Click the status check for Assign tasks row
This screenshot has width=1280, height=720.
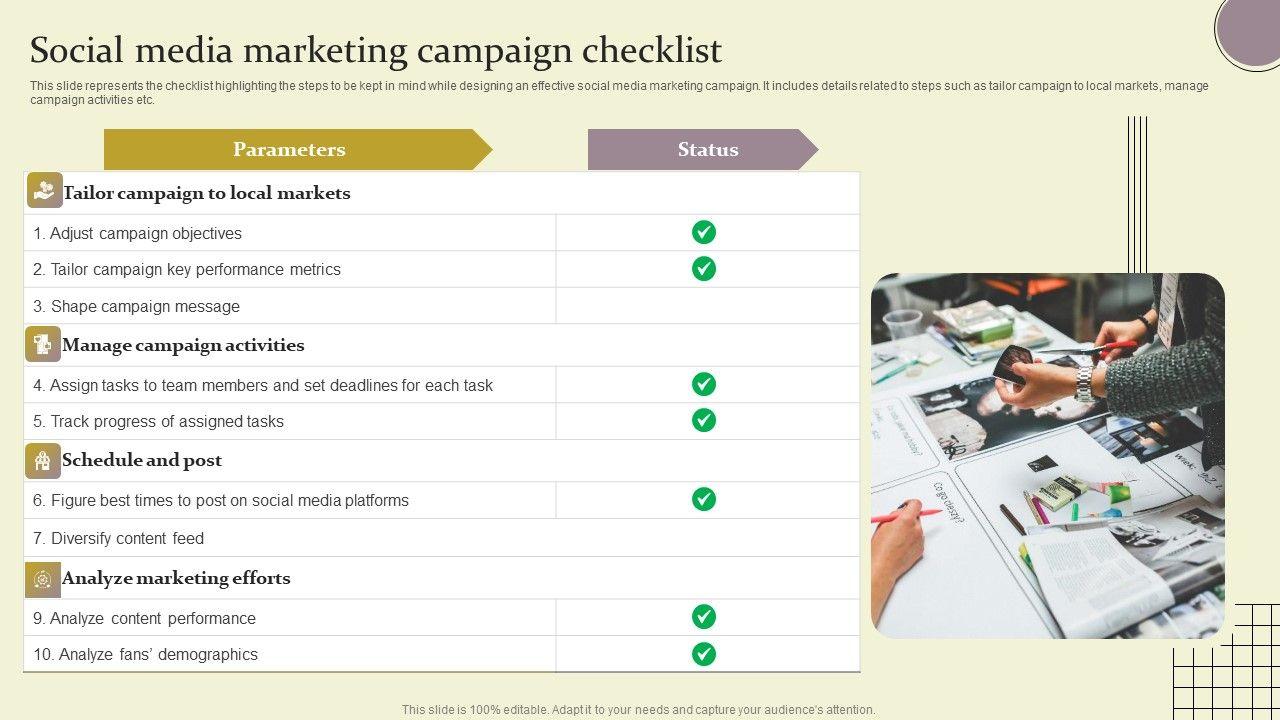click(704, 384)
